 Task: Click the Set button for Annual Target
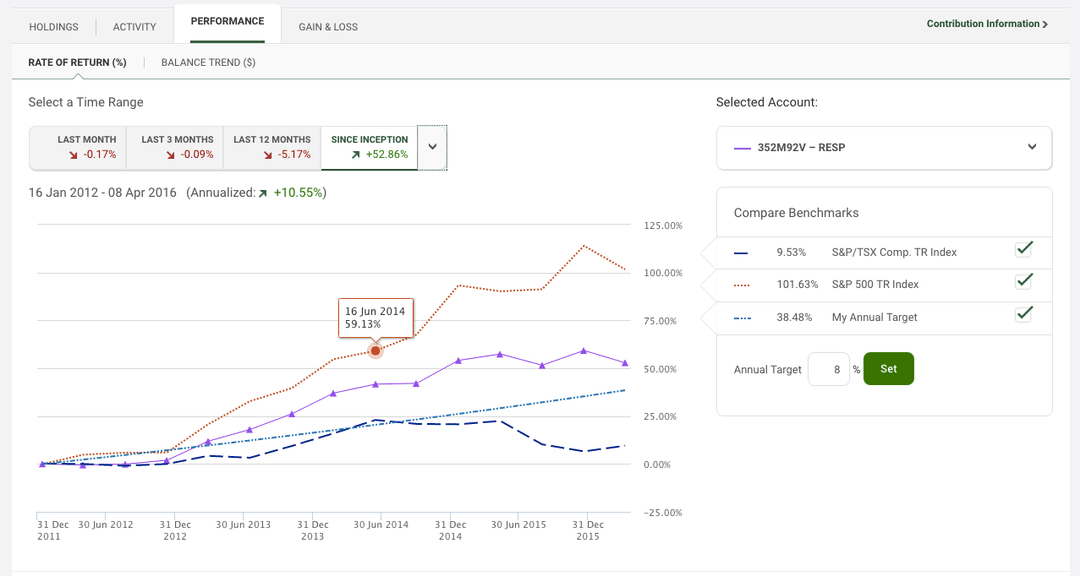click(888, 368)
